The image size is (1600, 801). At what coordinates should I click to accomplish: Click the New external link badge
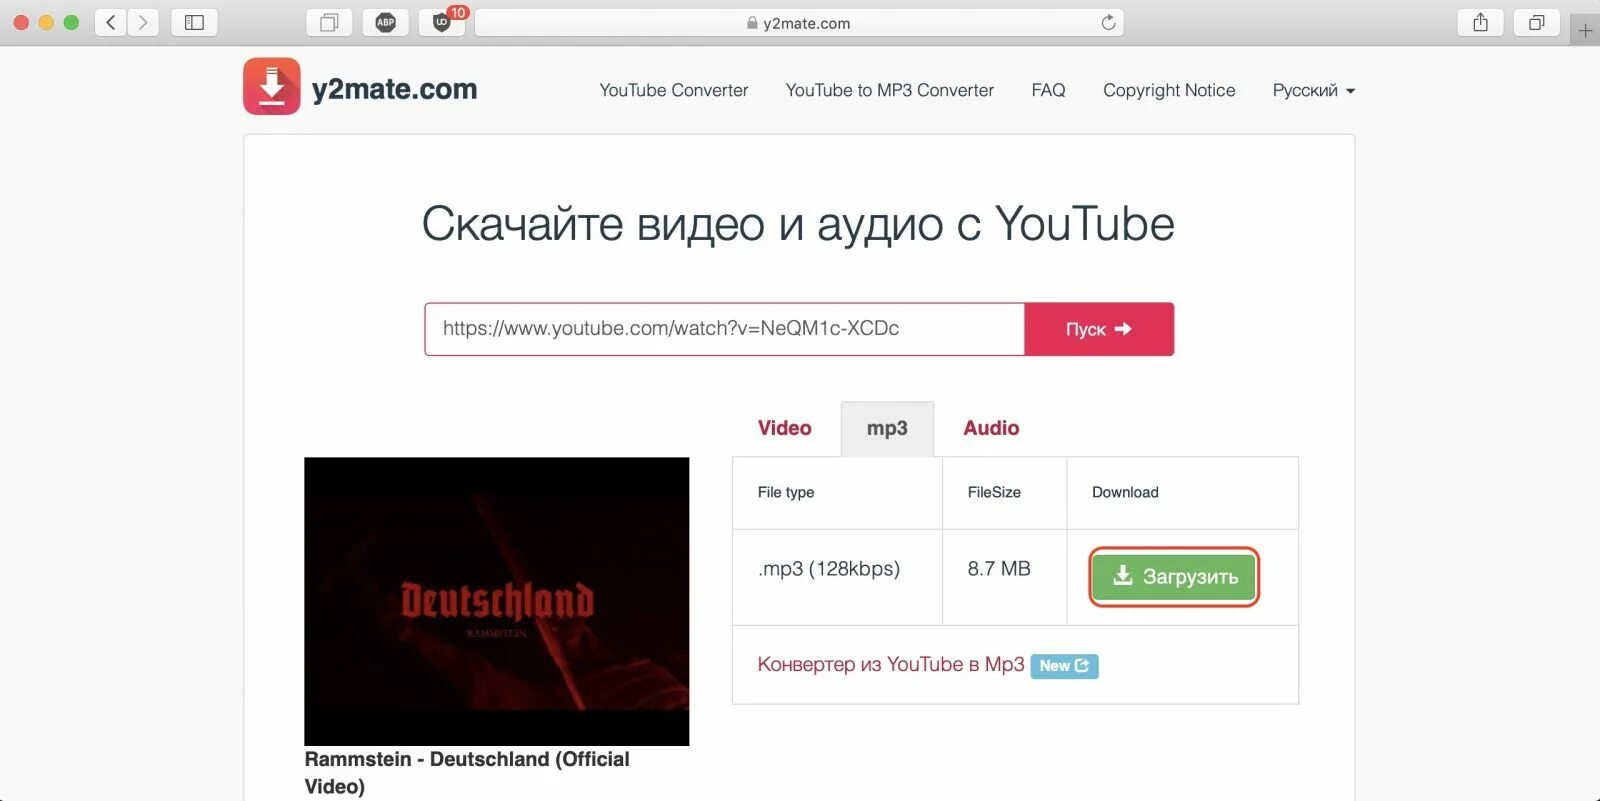pos(1064,666)
